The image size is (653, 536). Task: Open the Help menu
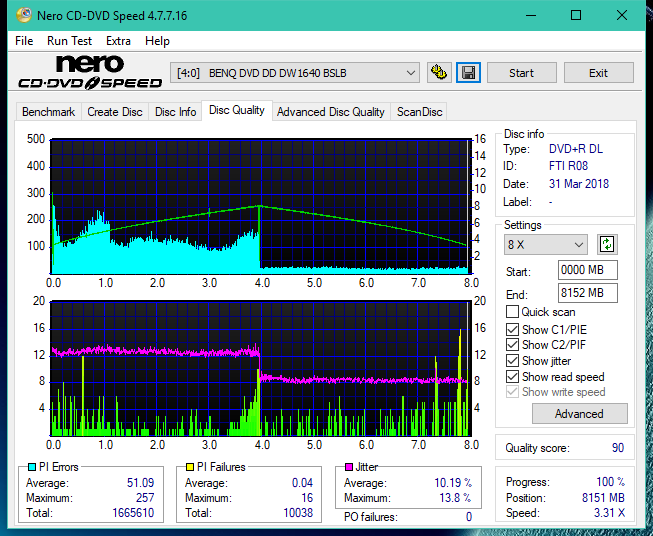coord(157,41)
